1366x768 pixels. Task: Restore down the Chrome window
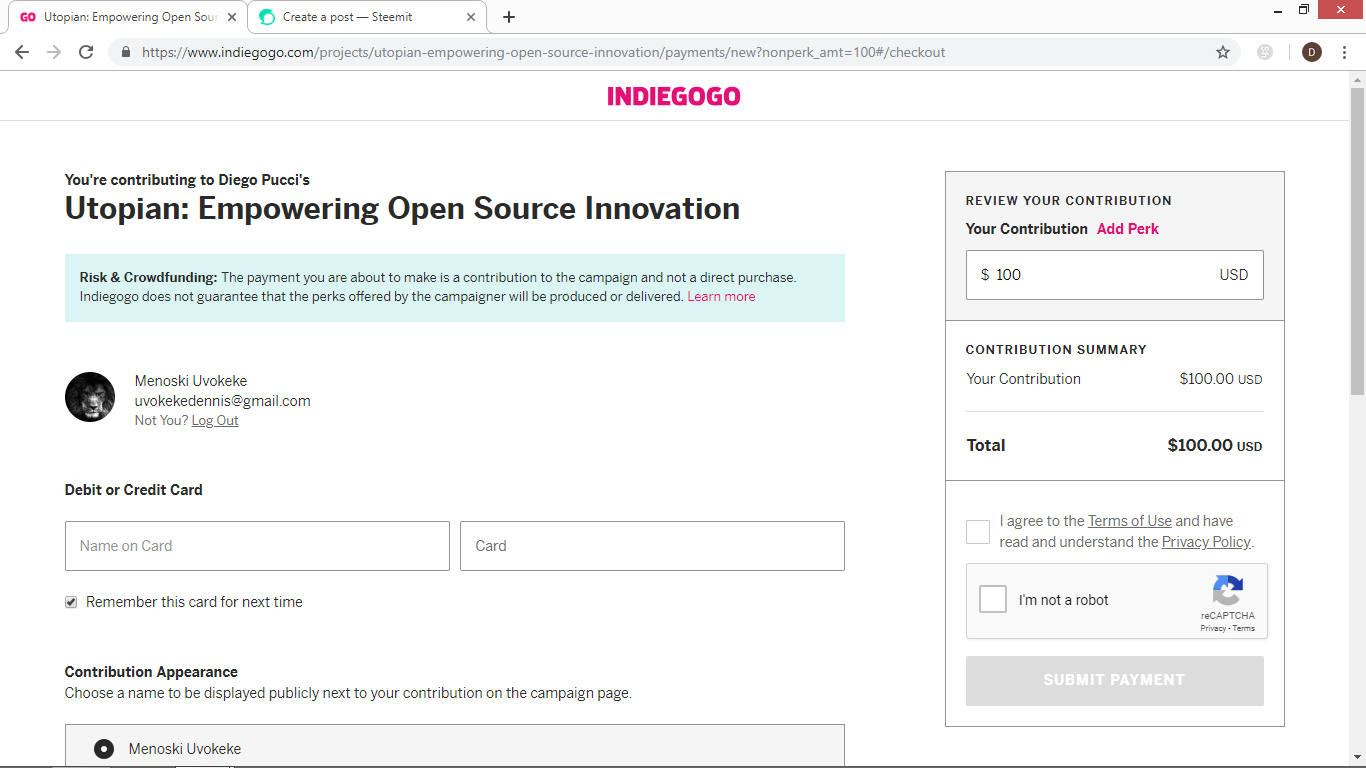(x=1303, y=10)
